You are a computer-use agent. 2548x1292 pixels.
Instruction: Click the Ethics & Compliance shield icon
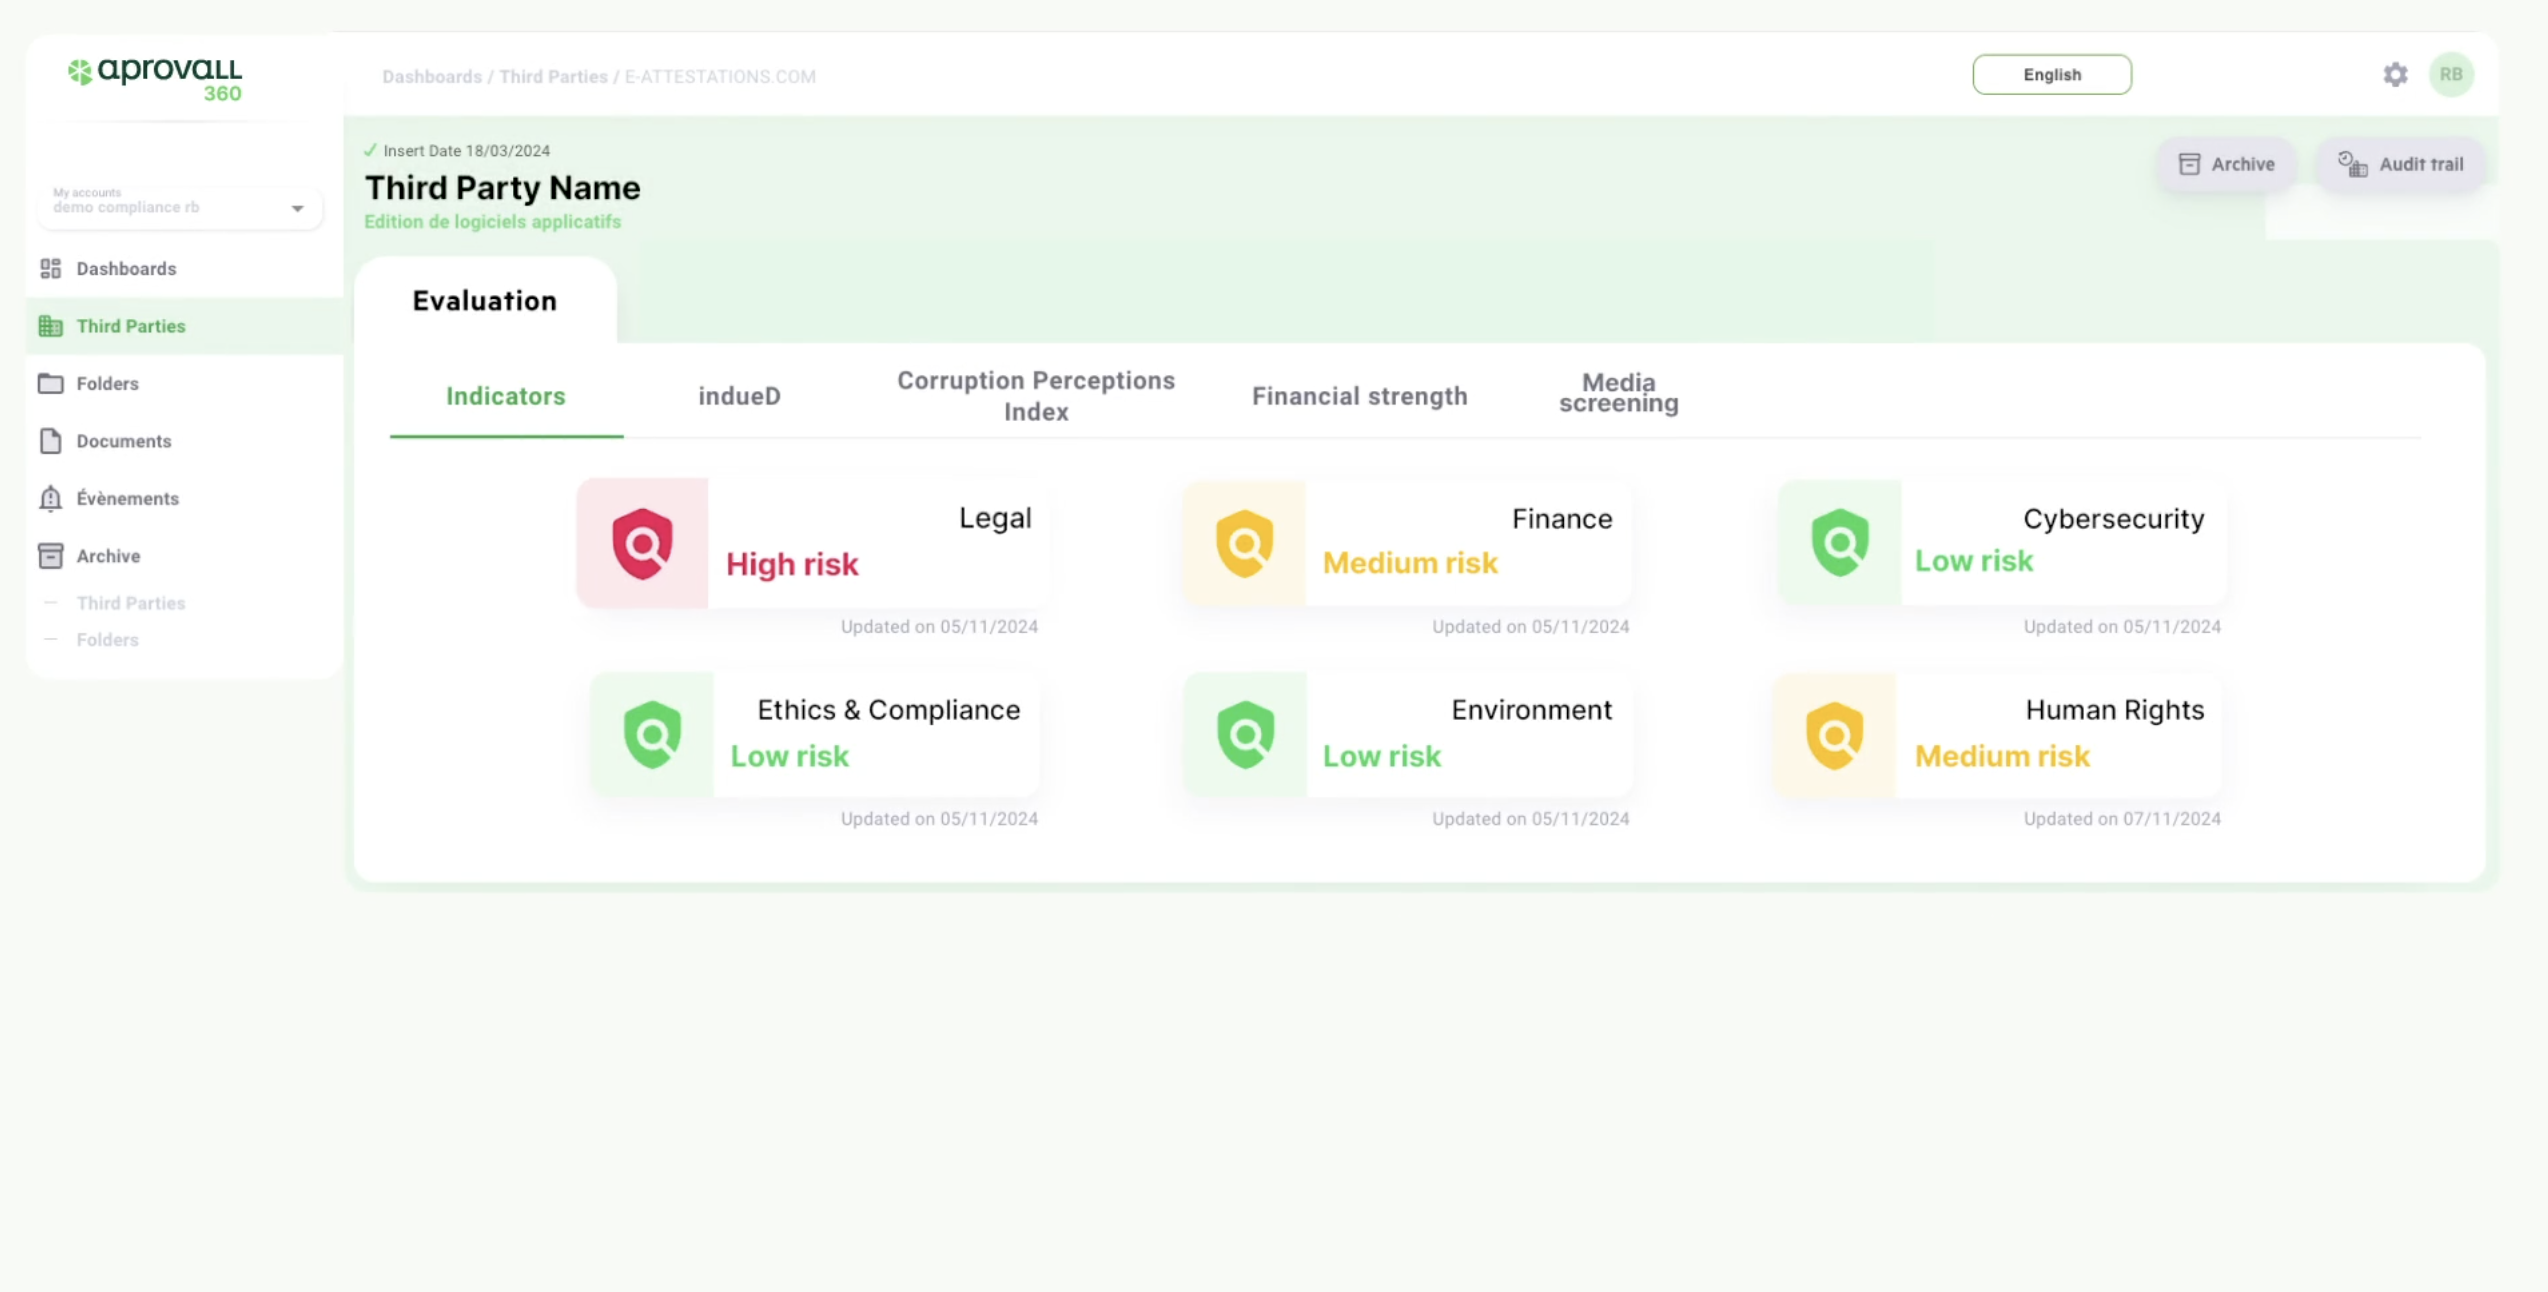coord(653,735)
